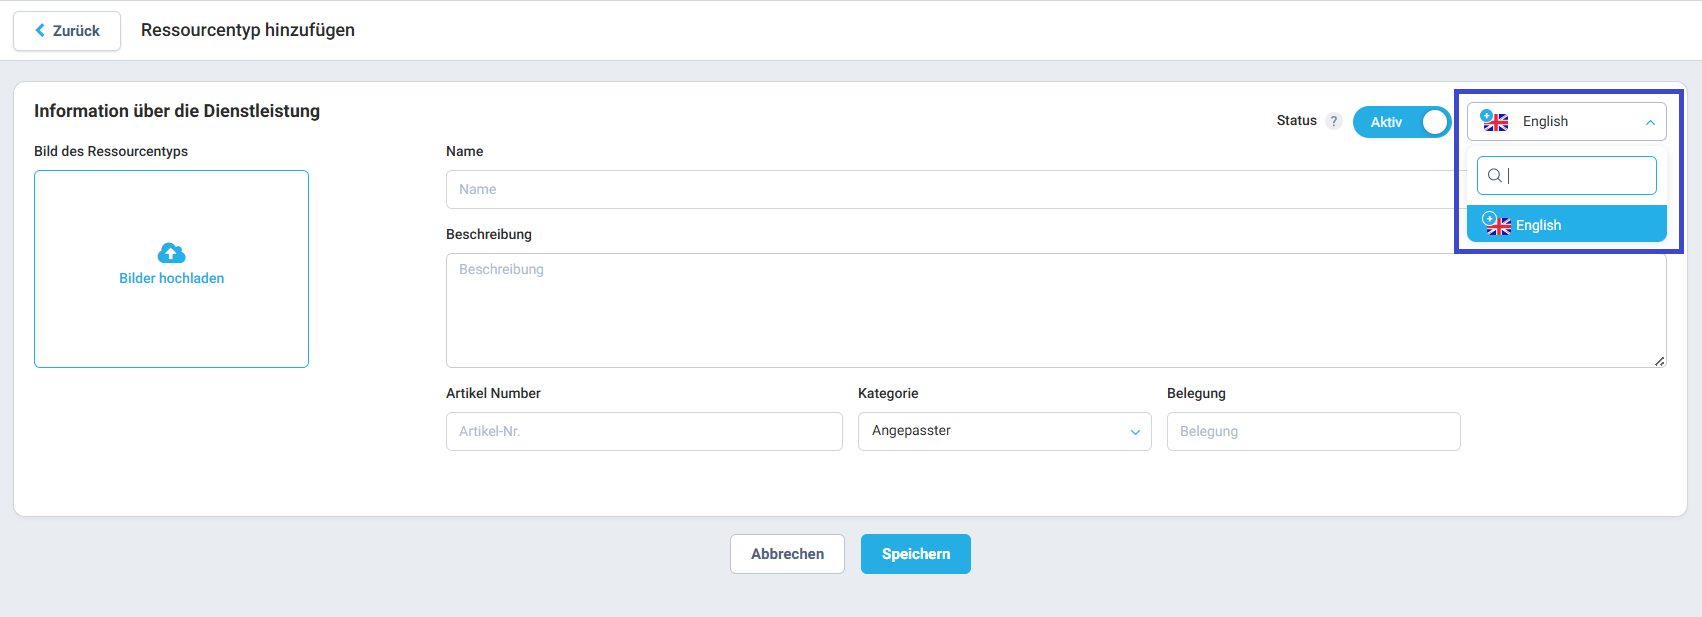Open the Kategorie Angepasster dropdown
The width and height of the screenshot is (1702, 617).
point(1005,432)
